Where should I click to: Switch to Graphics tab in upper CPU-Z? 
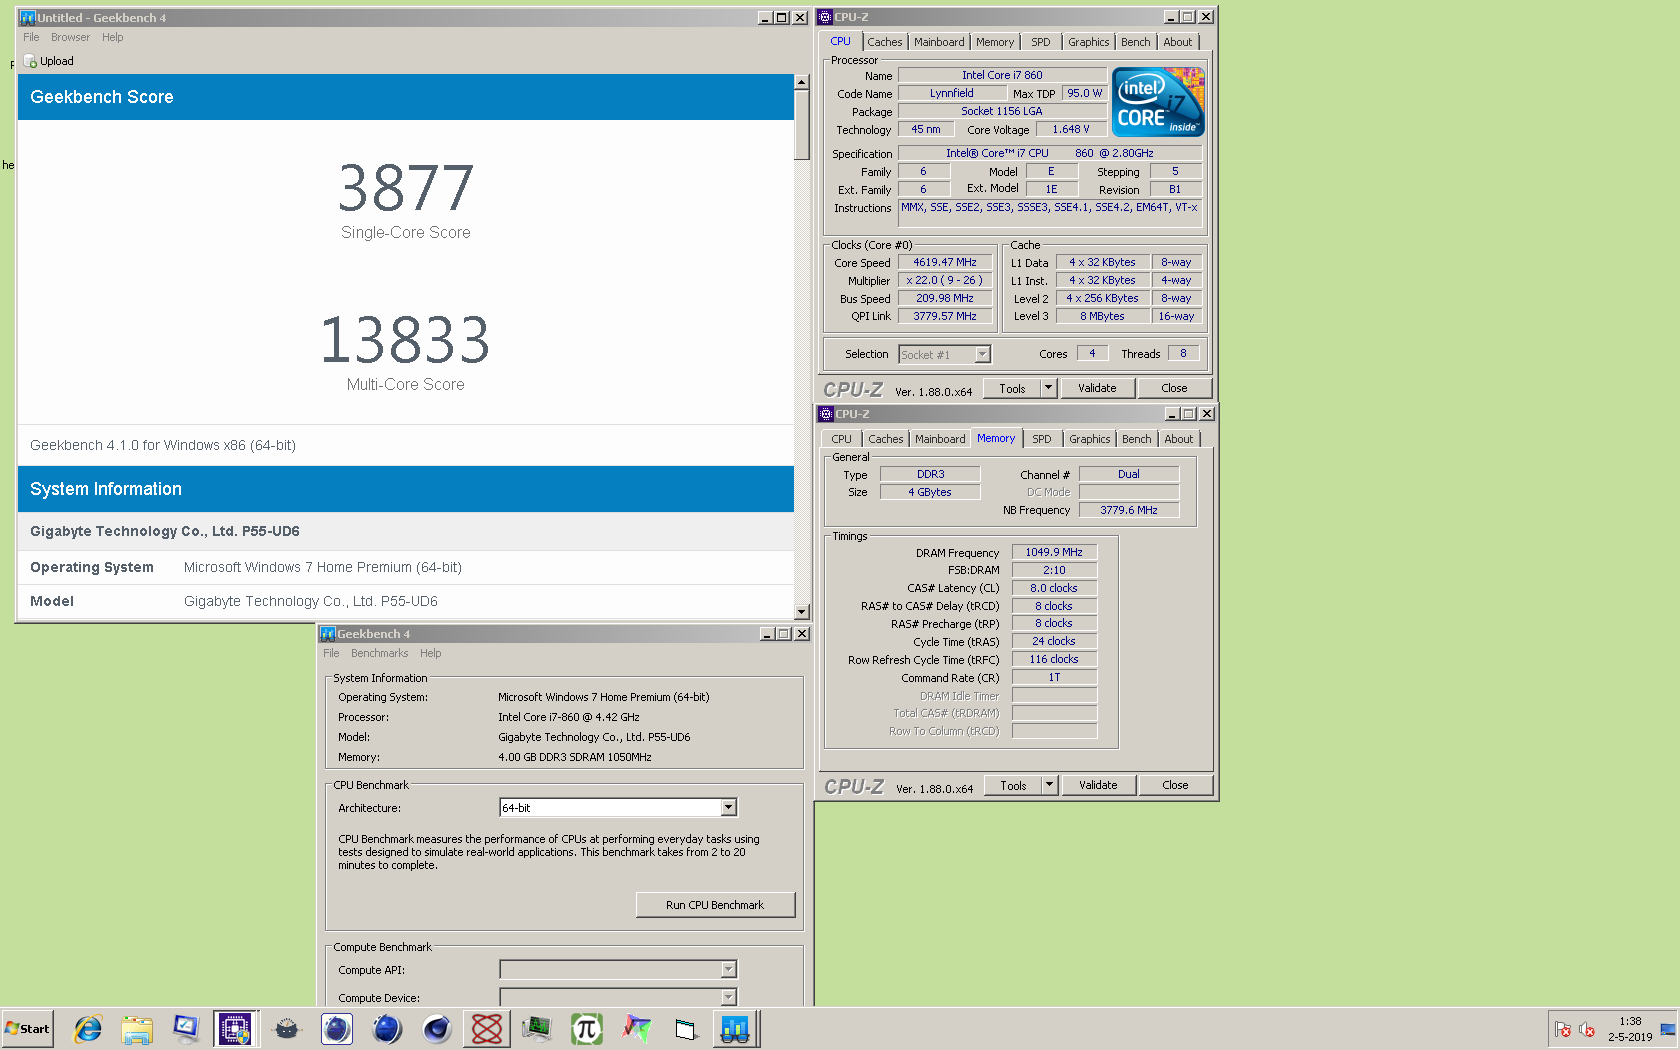1088,42
